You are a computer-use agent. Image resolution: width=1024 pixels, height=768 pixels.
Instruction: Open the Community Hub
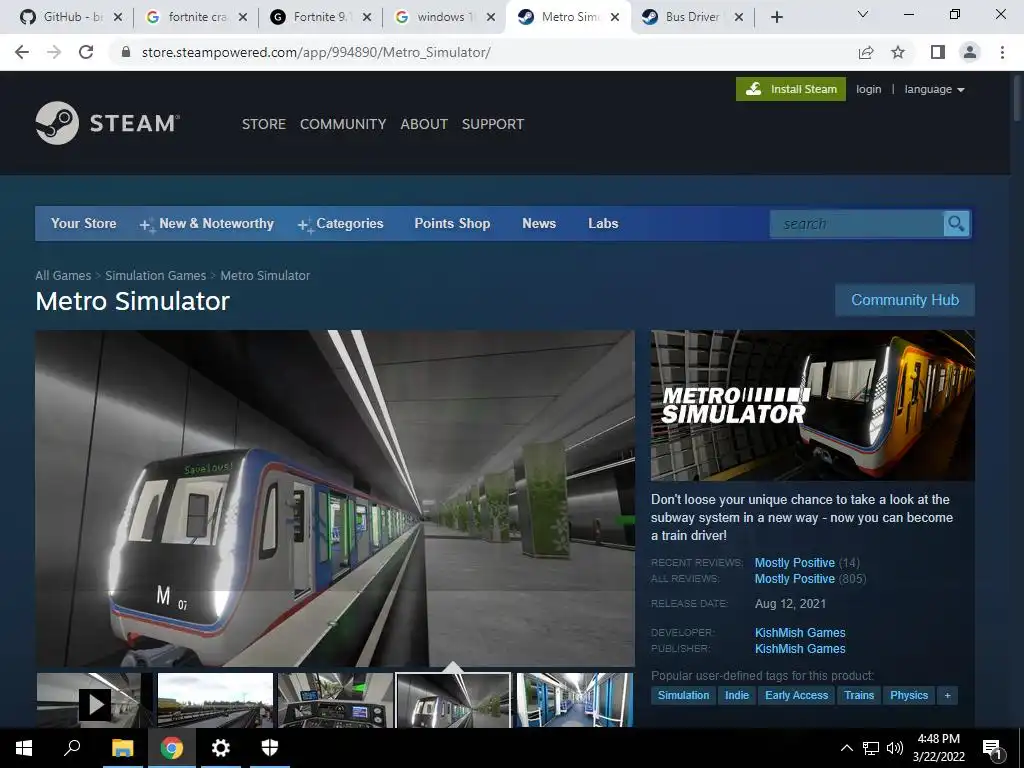click(905, 300)
